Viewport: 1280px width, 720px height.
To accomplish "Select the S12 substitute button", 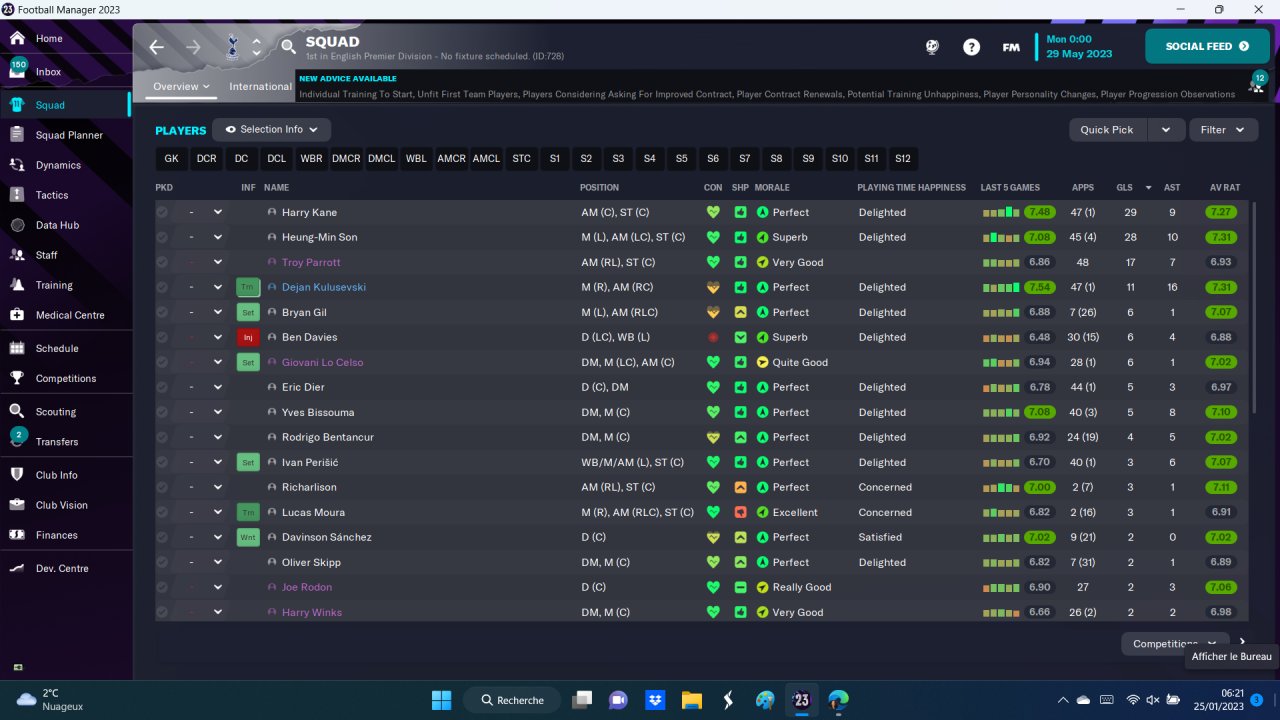I will pyautogui.click(x=903, y=159).
